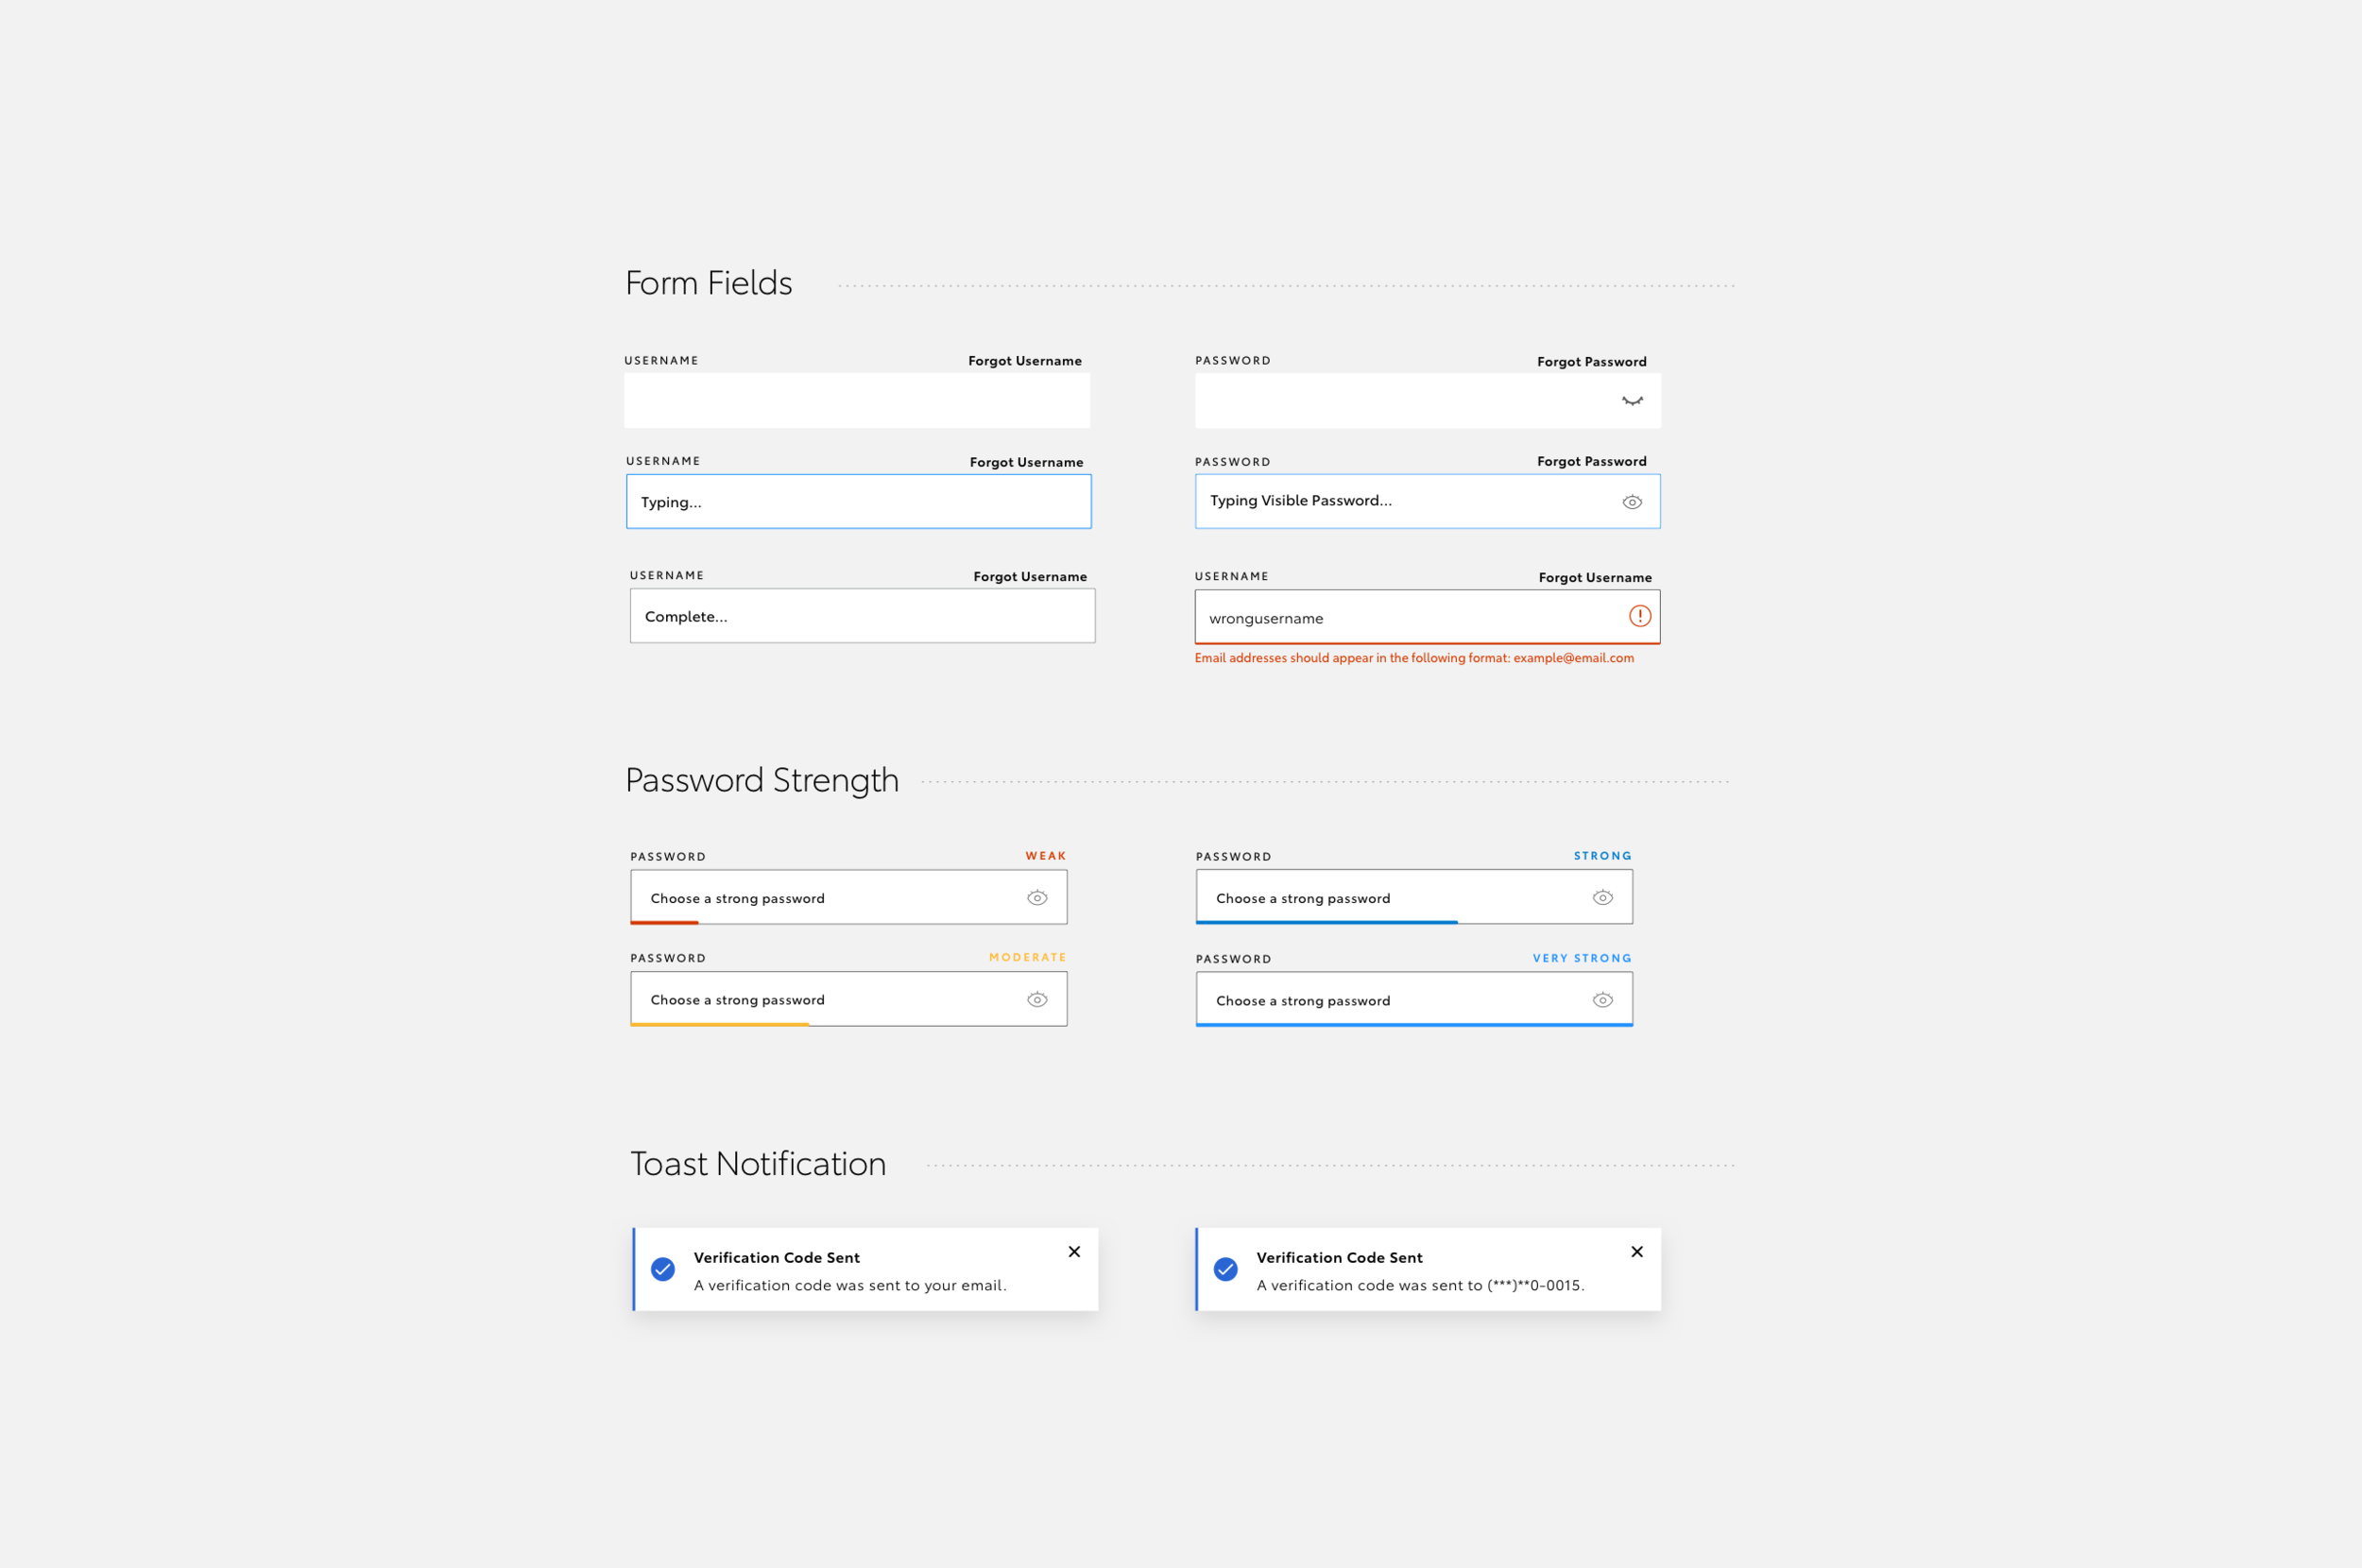Click the blue checkmark on the phone verification toast

click(x=1225, y=1269)
